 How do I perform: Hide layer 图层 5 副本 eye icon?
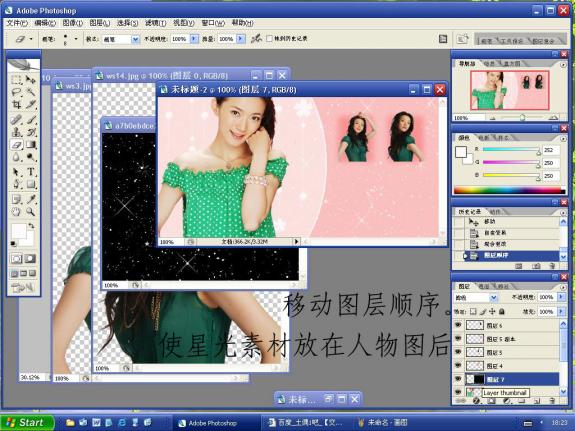[x=458, y=339]
